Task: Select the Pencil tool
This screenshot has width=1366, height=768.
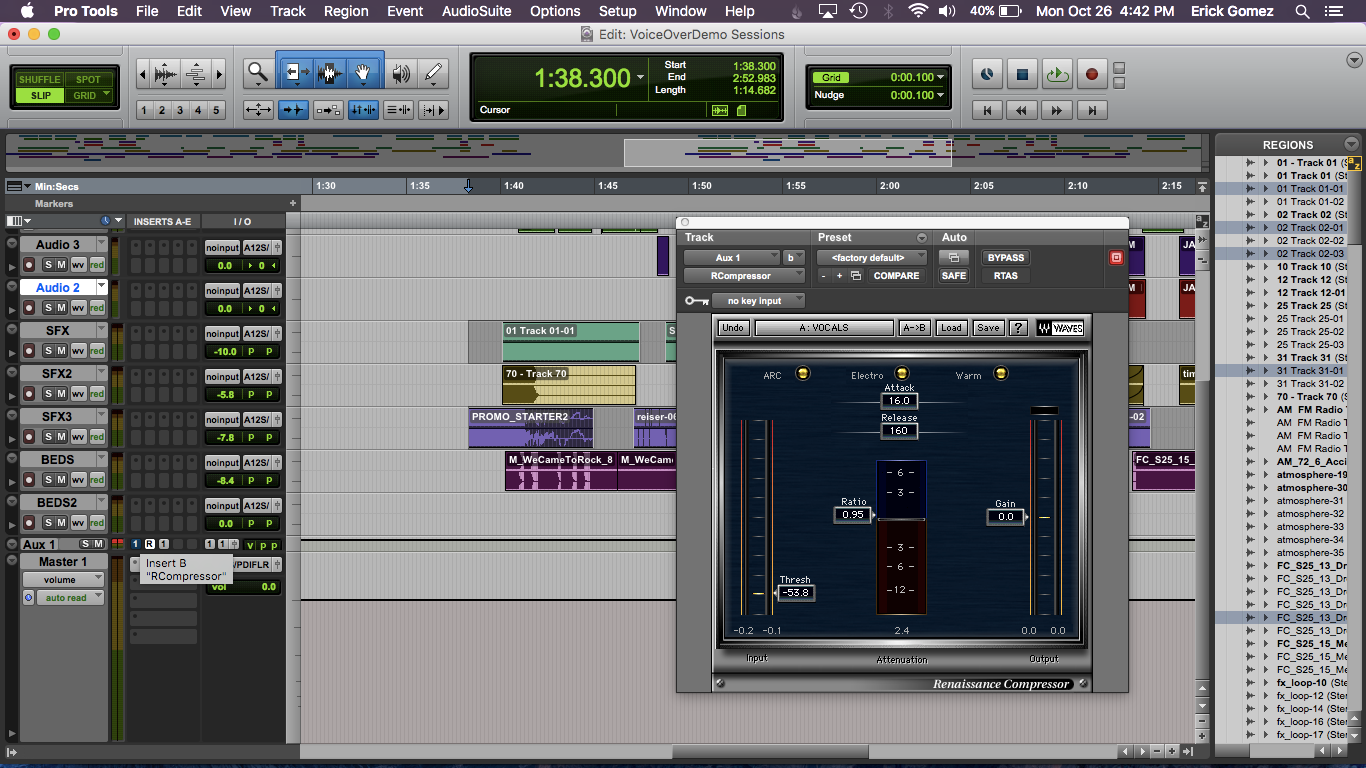Action: pos(433,73)
